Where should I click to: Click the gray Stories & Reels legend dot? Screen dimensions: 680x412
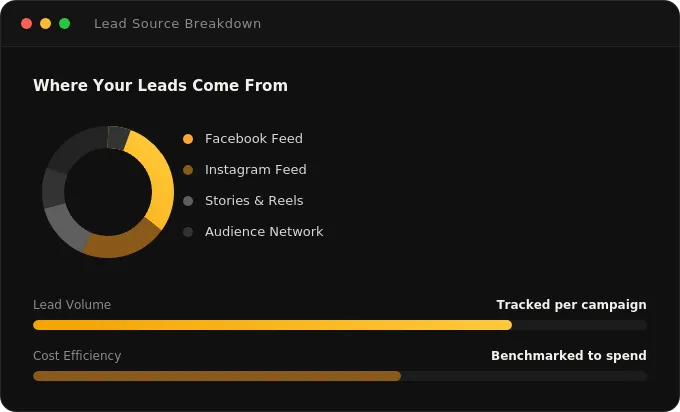[188, 201]
